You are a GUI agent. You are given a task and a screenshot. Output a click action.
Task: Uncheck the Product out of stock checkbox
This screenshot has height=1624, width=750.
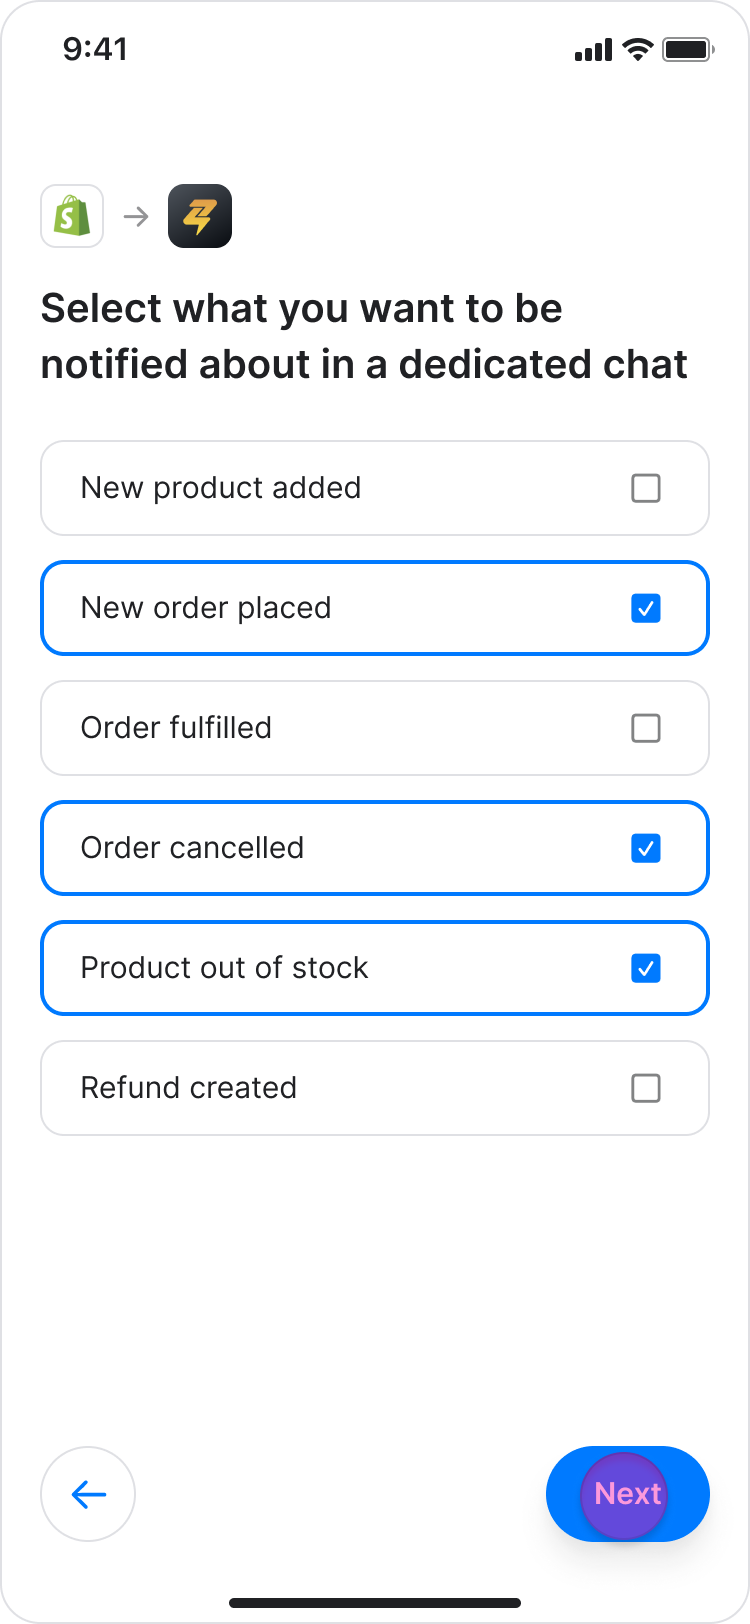[x=646, y=968]
